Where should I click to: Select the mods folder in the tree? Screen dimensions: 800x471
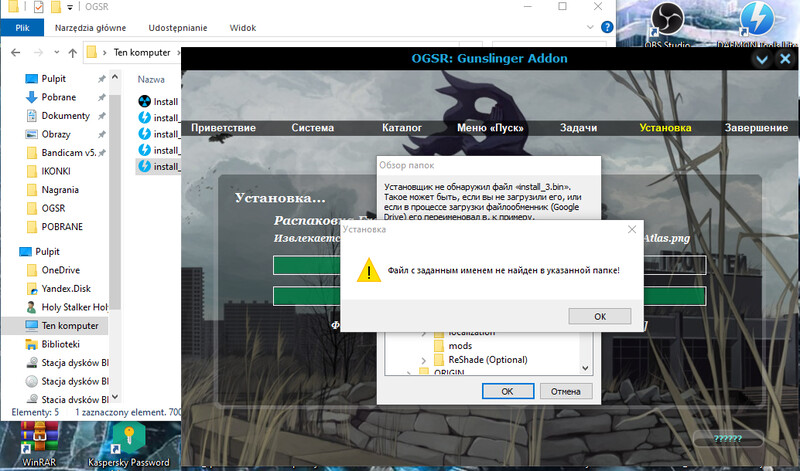pos(460,345)
